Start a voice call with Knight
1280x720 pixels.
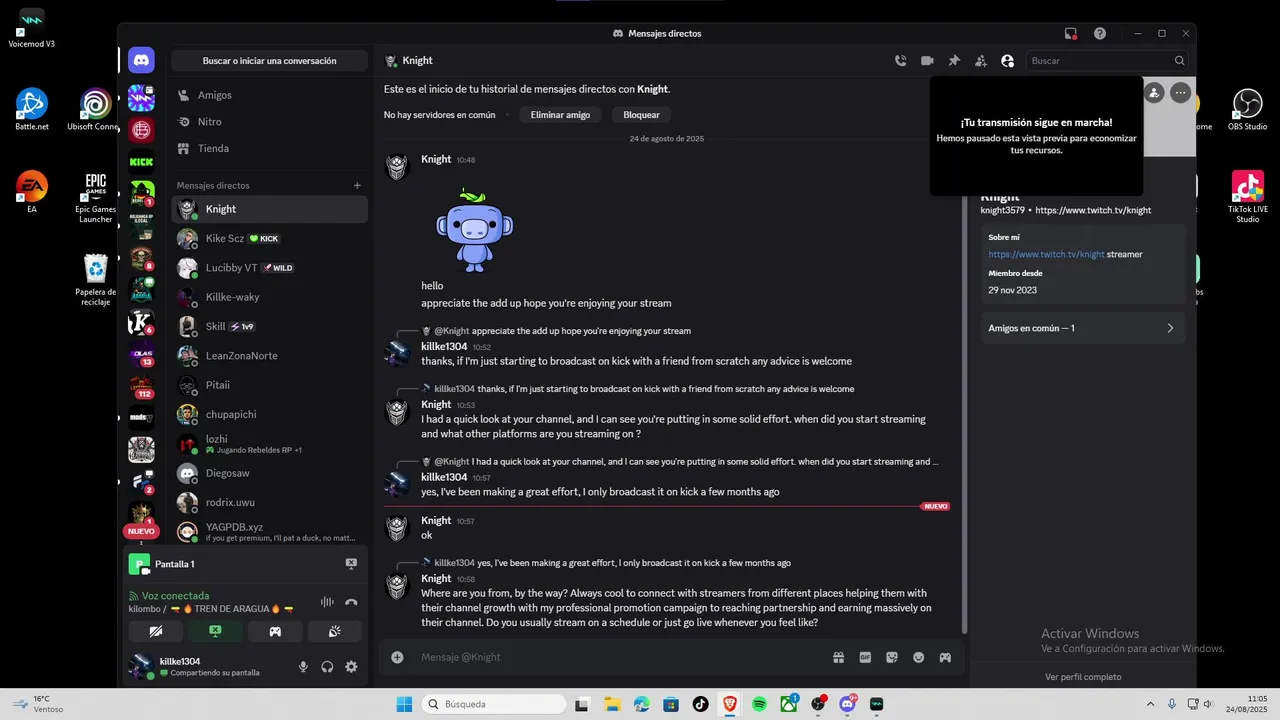(900, 61)
